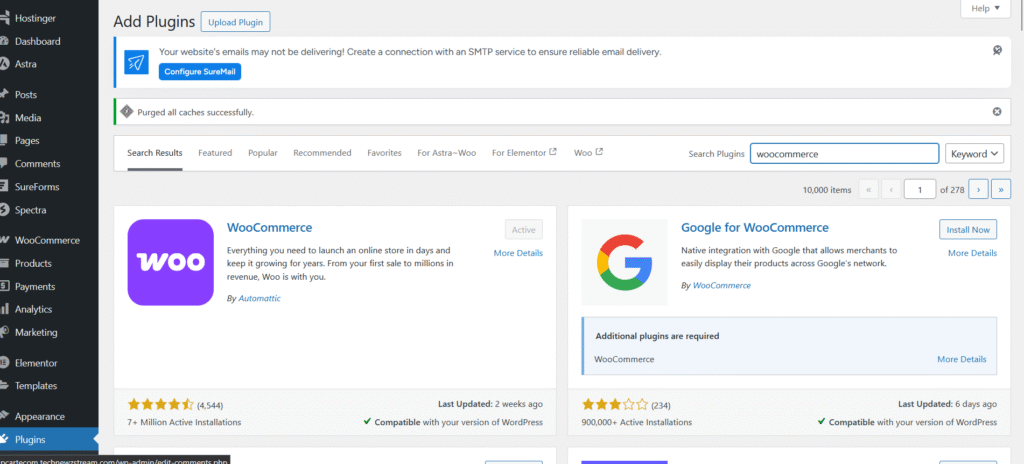Viewport: 1024px width, 464px height.
Task: Click the Marketing megaphone icon
Action: pos(3,332)
